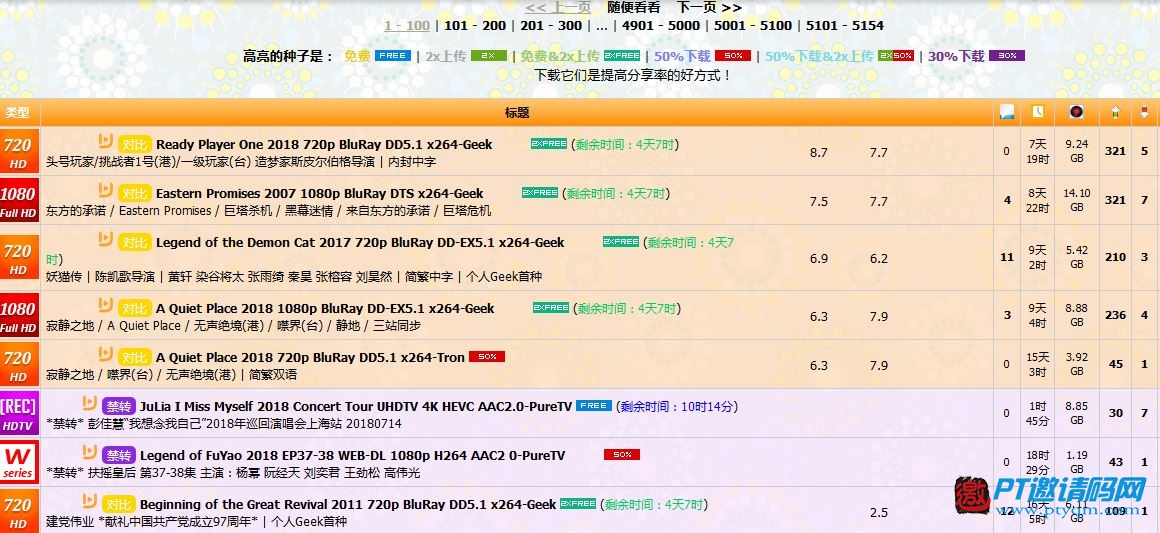This screenshot has height=533, width=1160.
Task: Open Eastern Promises 2007 1080p torrent title
Action: pyautogui.click(x=320, y=194)
